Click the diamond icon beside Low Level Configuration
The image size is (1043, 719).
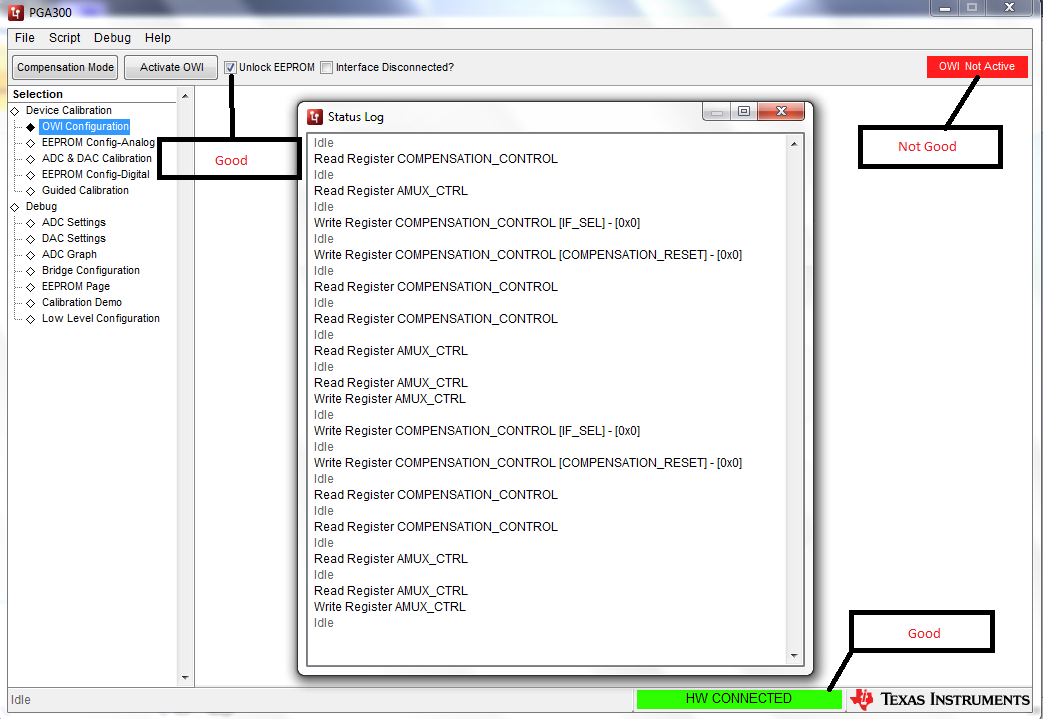[31, 319]
